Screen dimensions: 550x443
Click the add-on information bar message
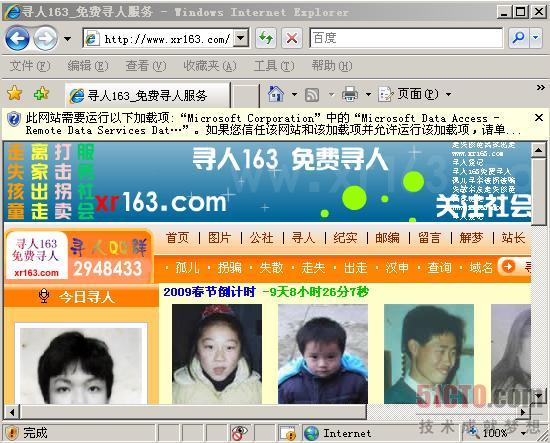274,124
